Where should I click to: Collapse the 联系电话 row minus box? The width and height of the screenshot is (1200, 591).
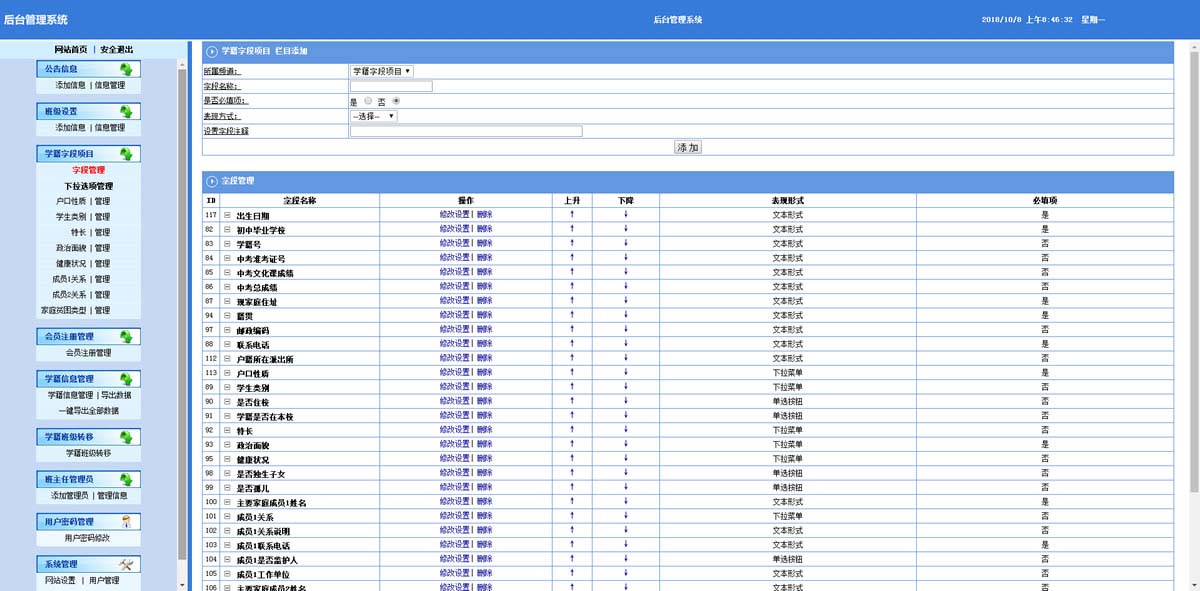click(x=227, y=344)
